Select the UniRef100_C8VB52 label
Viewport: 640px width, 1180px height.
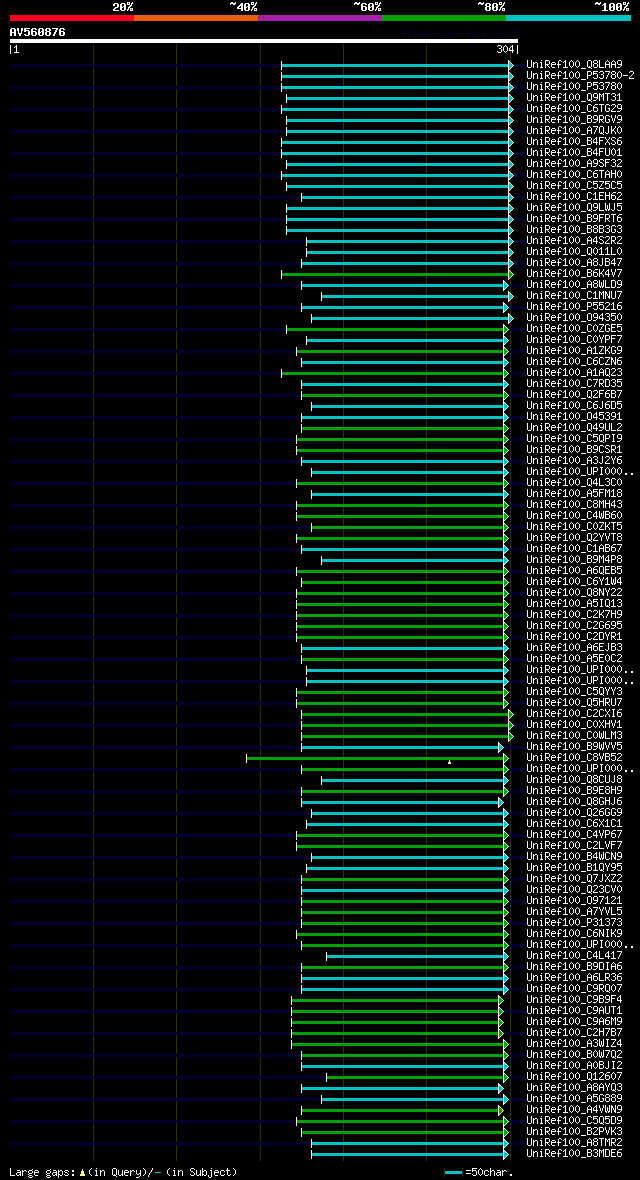click(x=574, y=757)
